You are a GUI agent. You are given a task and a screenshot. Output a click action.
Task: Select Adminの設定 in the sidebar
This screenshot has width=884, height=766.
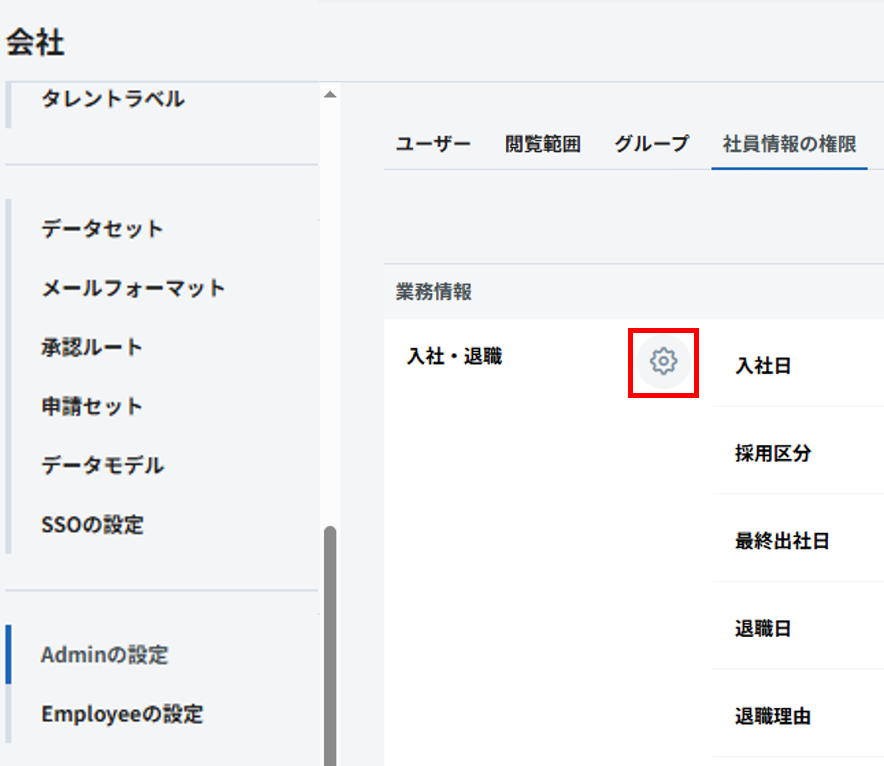click(x=104, y=655)
